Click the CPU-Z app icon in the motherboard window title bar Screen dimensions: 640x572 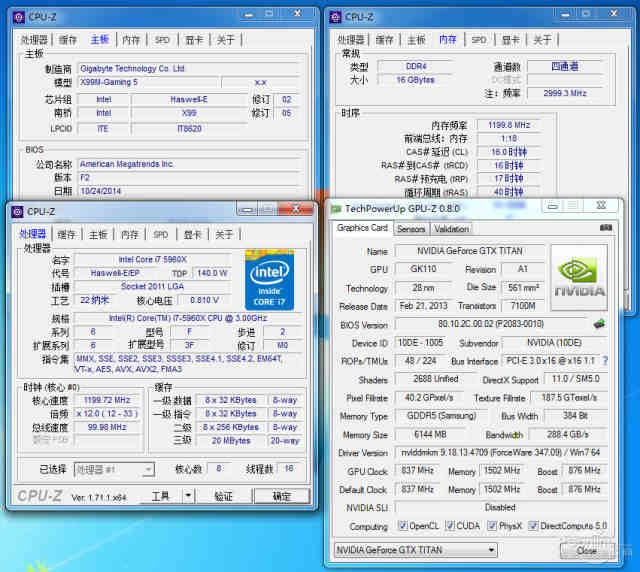point(19,17)
